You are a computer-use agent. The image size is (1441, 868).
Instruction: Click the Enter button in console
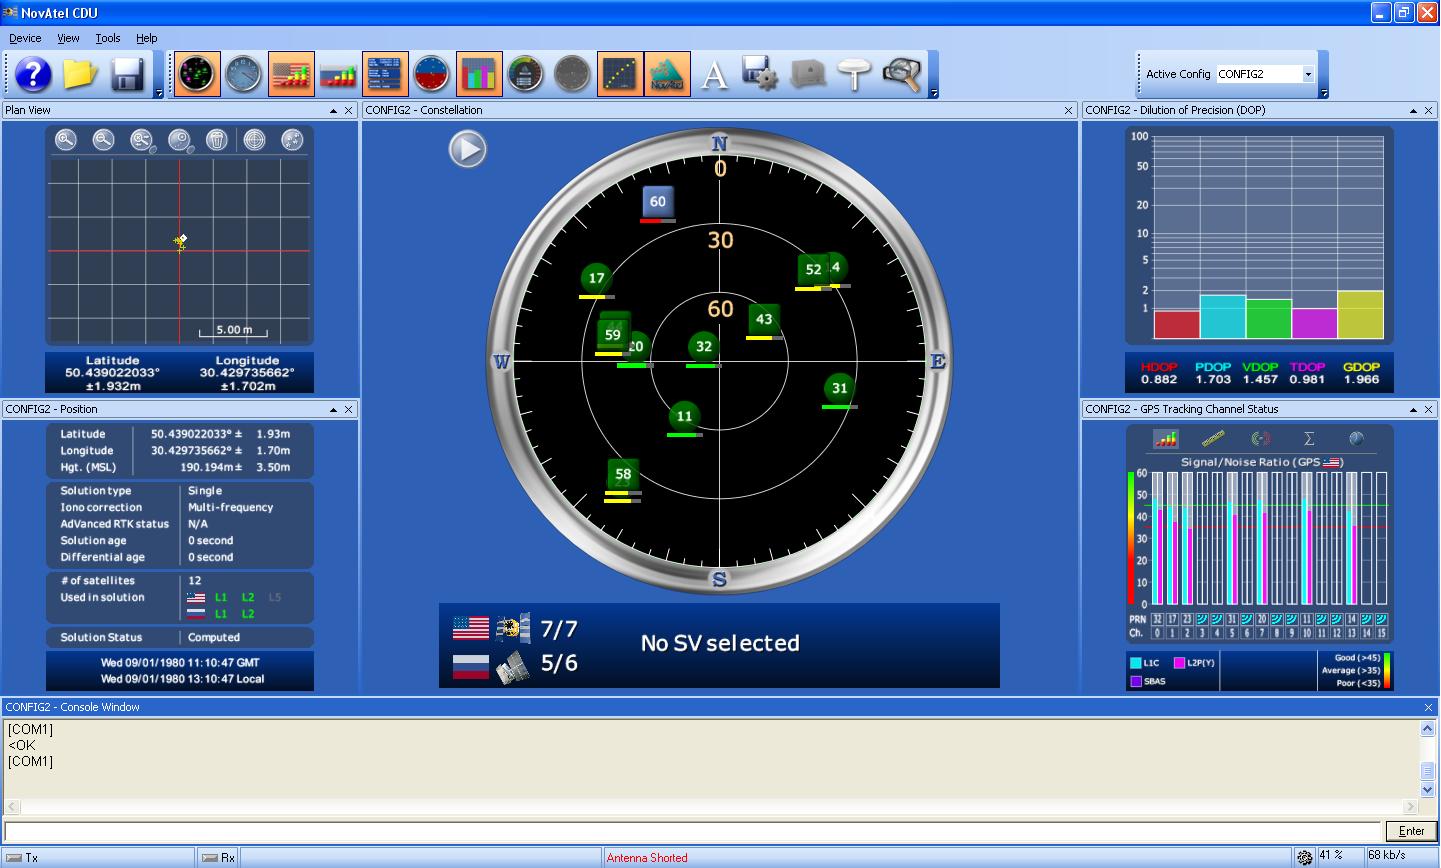pos(1411,831)
